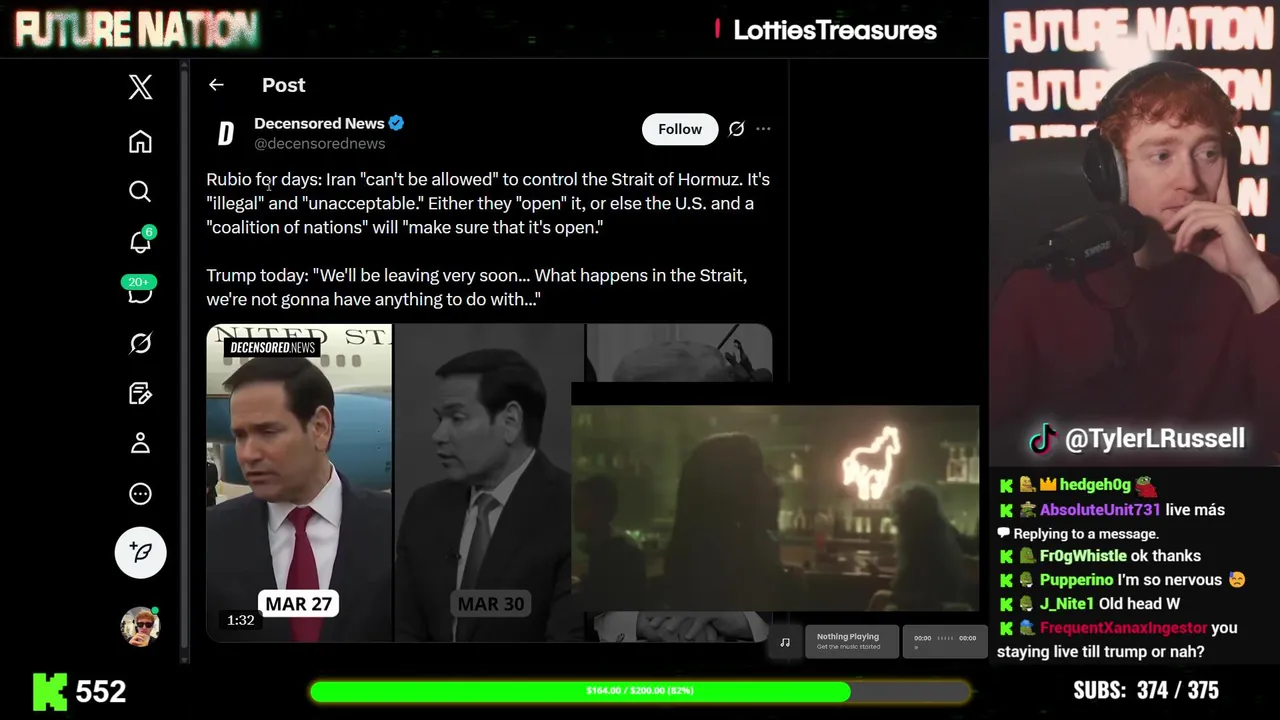Click the music note icon in player widget

point(785,642)
